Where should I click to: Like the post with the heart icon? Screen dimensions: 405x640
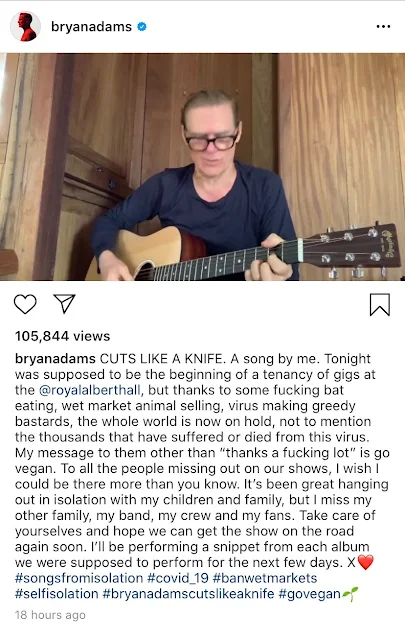(x=25, y=304)
